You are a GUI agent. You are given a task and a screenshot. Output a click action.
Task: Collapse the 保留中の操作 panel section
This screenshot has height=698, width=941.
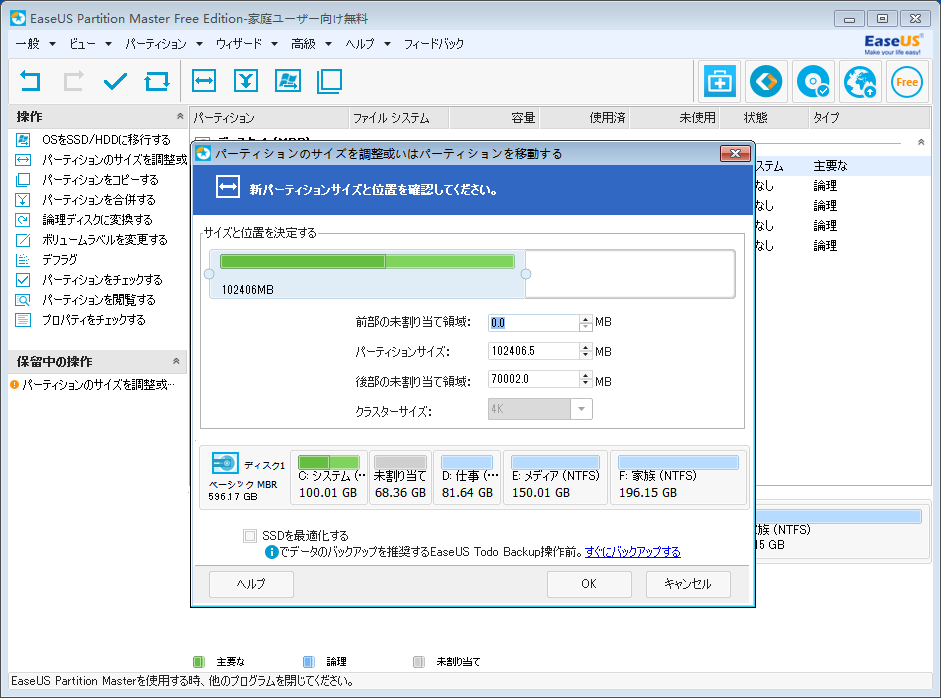pos(176,361)
